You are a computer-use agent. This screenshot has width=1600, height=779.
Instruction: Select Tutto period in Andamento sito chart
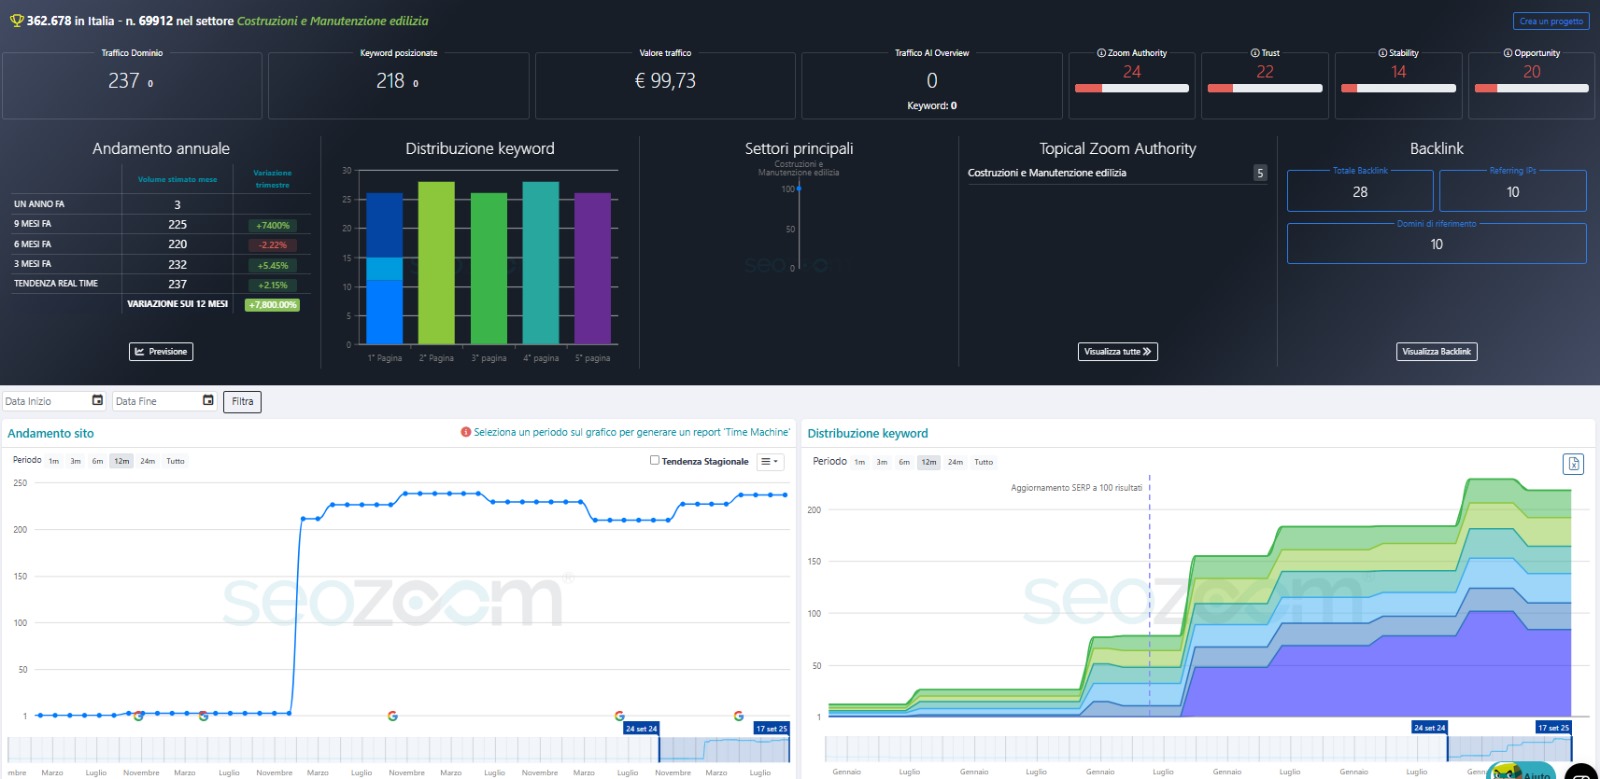tap(175, 461)
